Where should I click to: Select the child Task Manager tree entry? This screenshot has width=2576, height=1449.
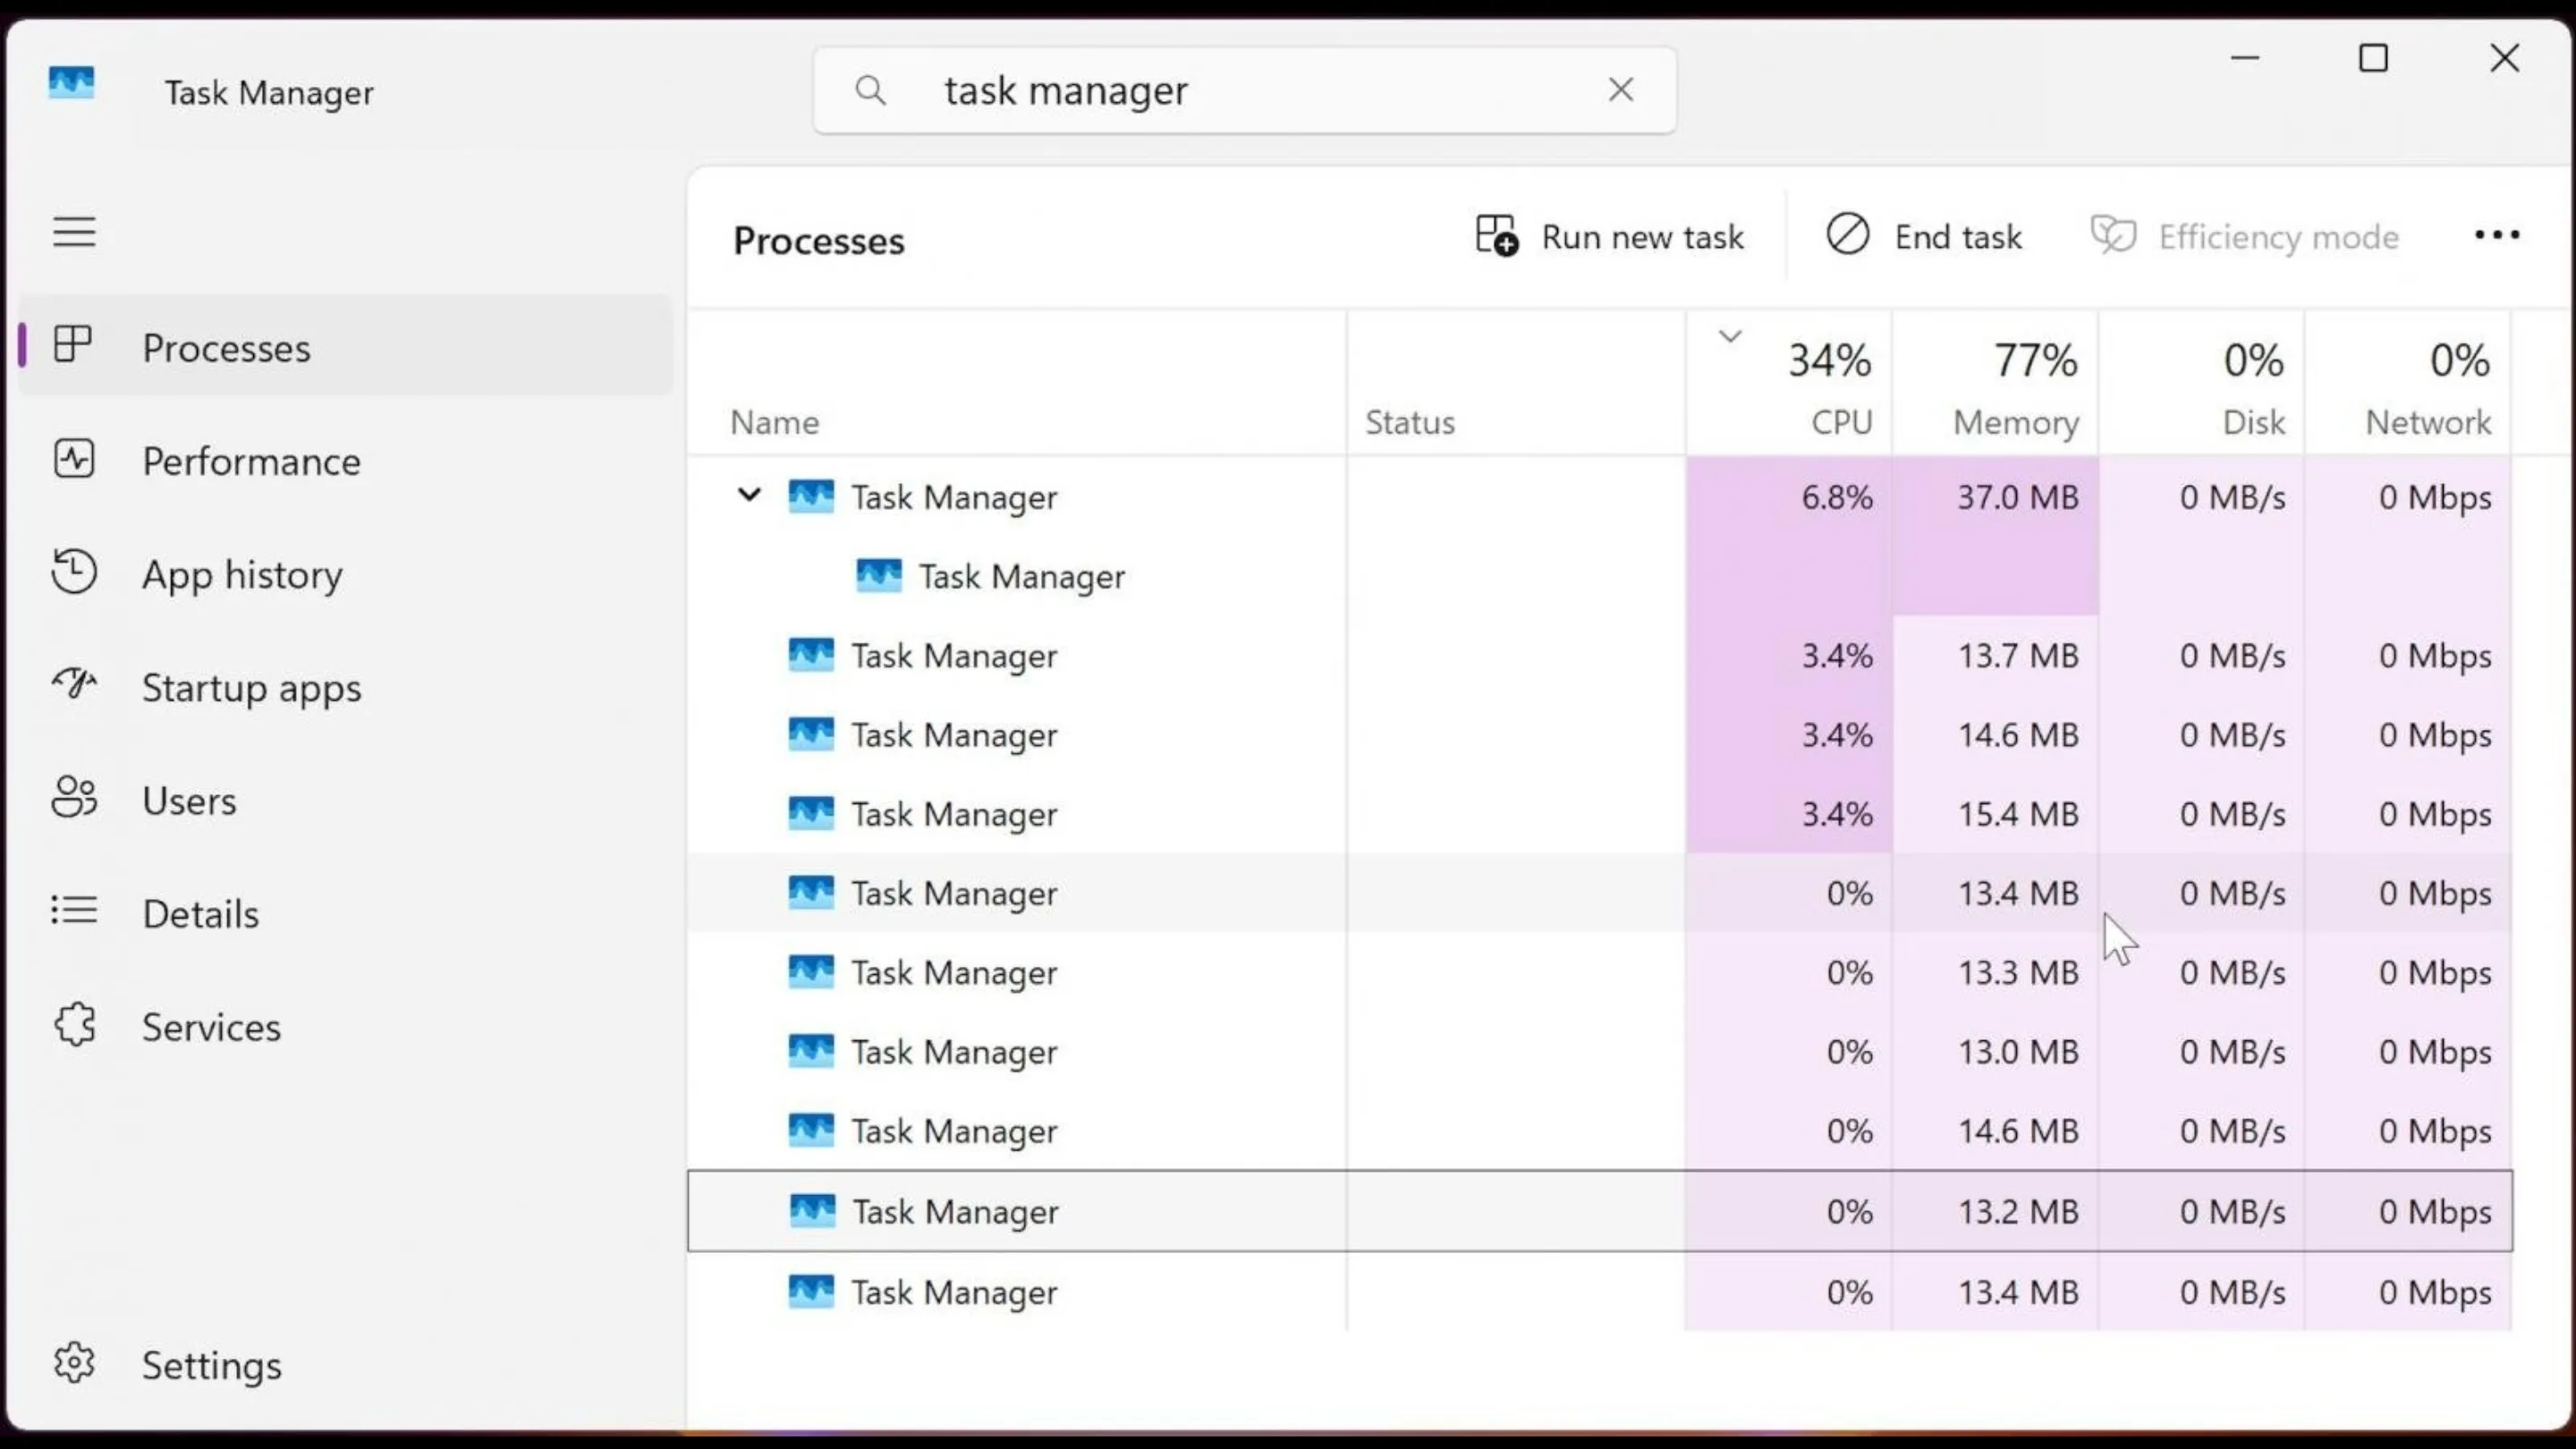1020,576
